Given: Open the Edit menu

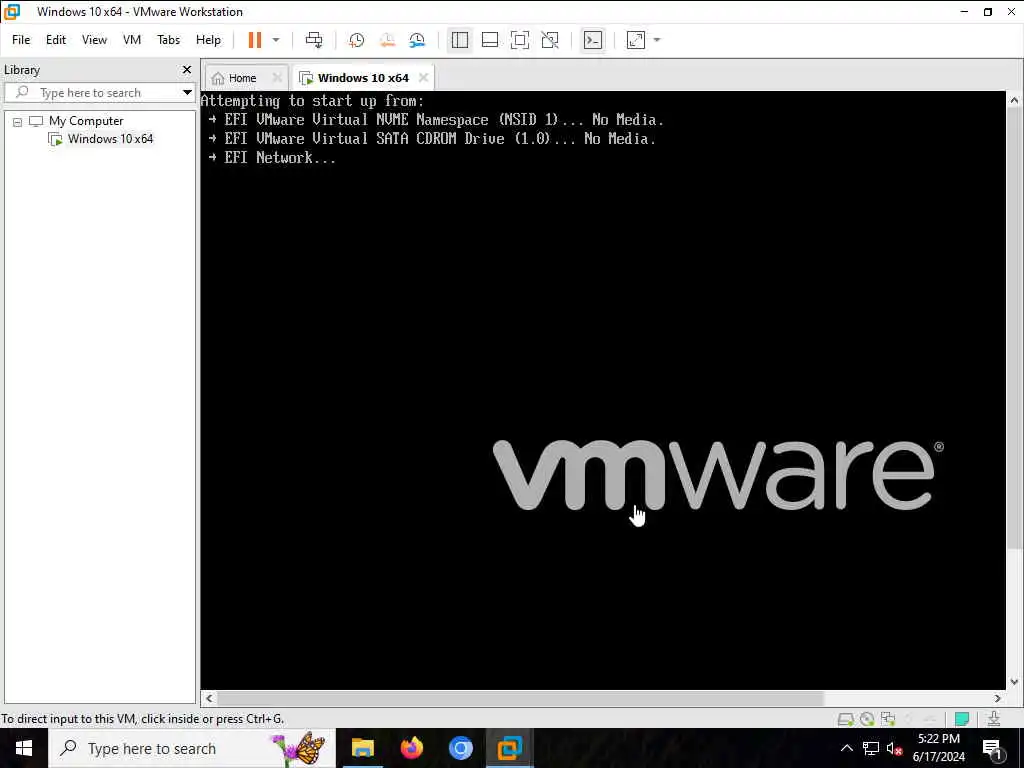Looking at the screenshot, I should 56,40.
